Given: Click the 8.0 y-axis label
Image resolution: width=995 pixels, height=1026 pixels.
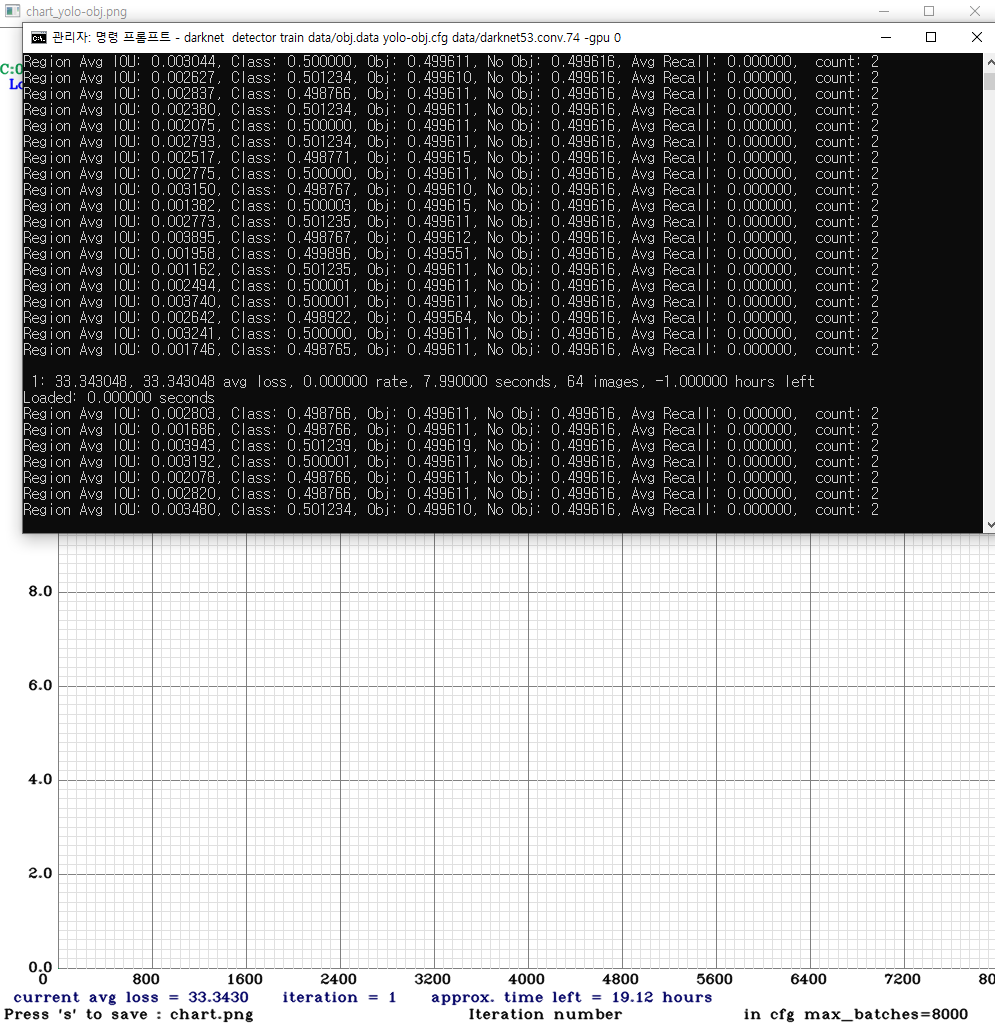Looking at the screenshot, I should (40, 592).
